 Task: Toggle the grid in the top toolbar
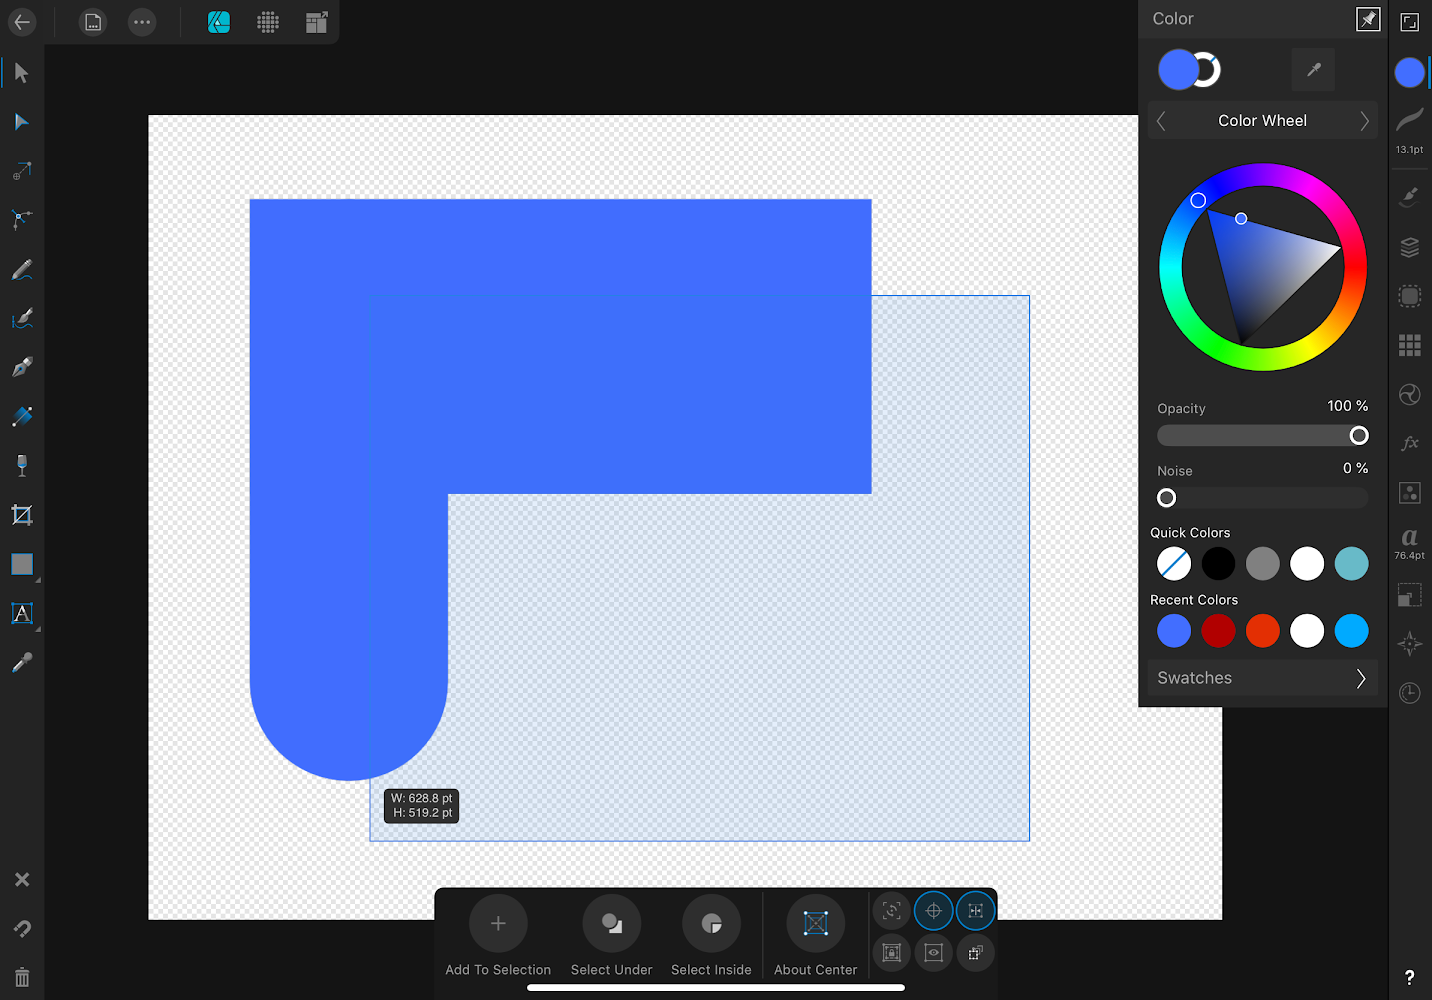click(267, 22)
